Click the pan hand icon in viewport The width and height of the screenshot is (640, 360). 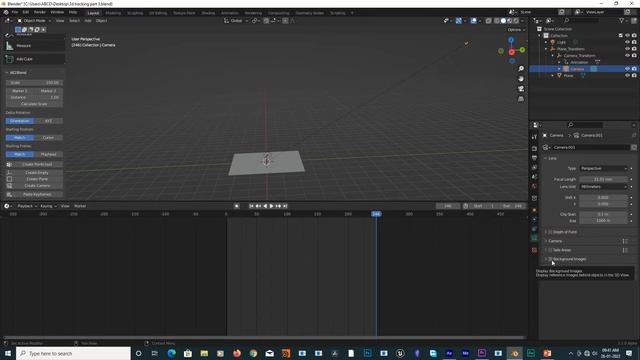coord(521,78)
